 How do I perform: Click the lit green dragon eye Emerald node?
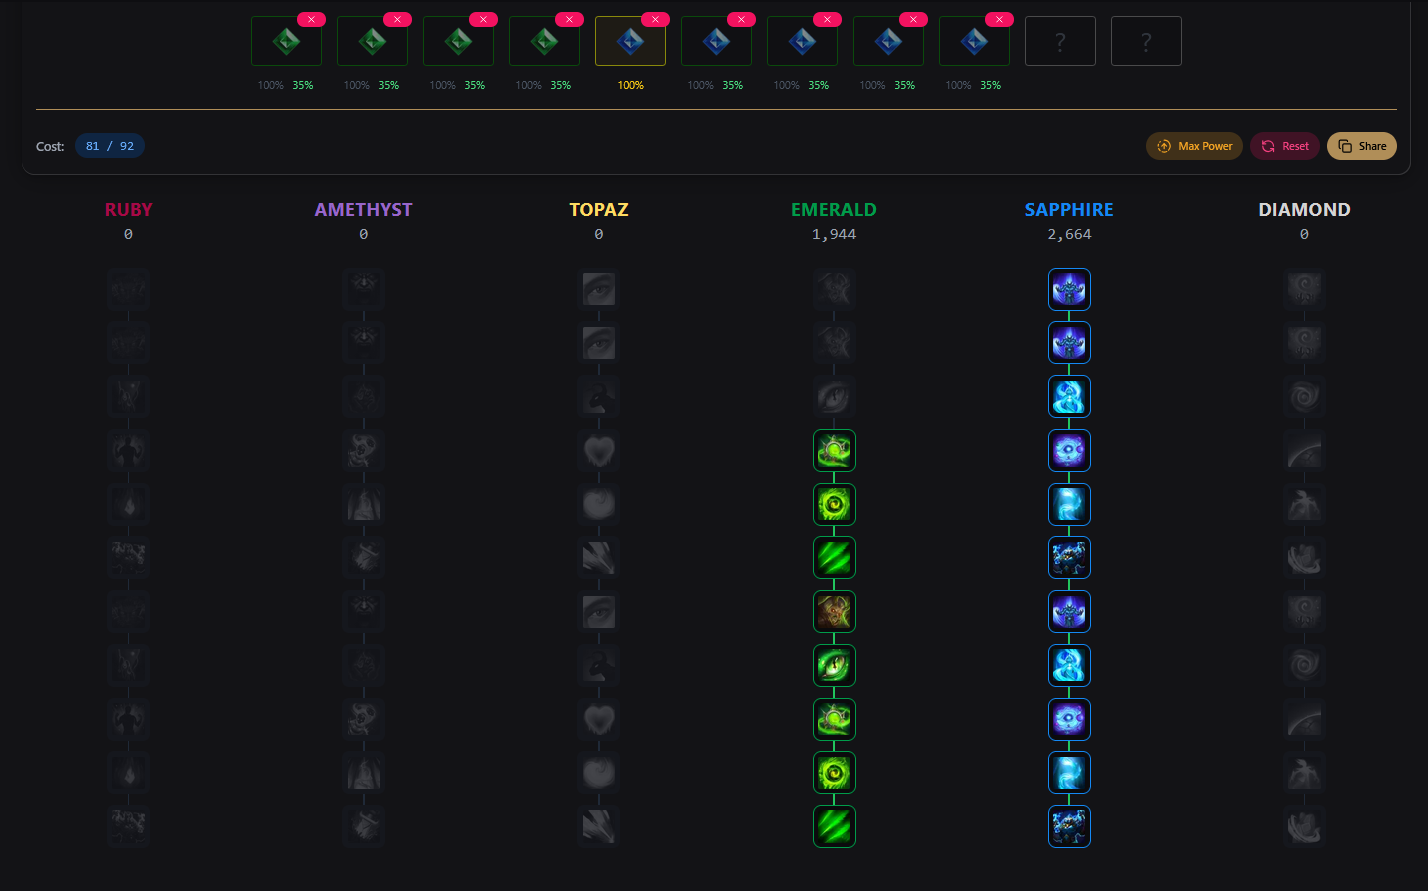(834, 665)
